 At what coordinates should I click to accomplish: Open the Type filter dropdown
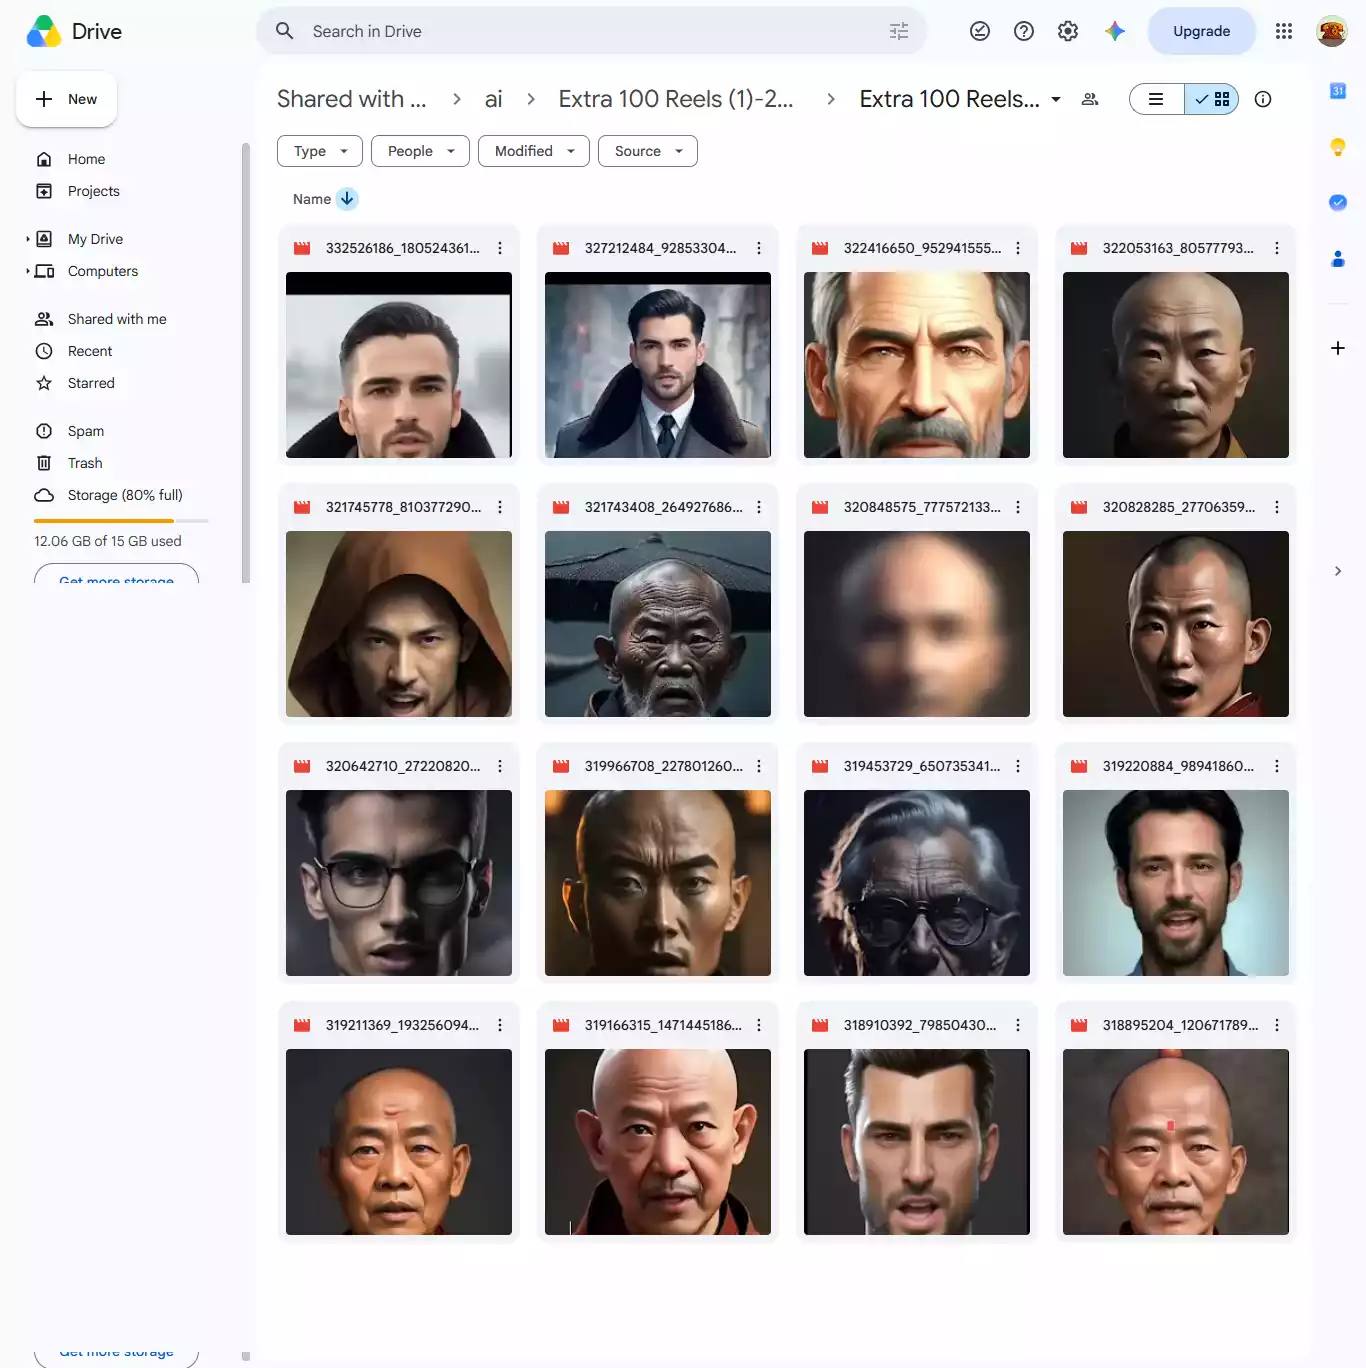[320, 151]
